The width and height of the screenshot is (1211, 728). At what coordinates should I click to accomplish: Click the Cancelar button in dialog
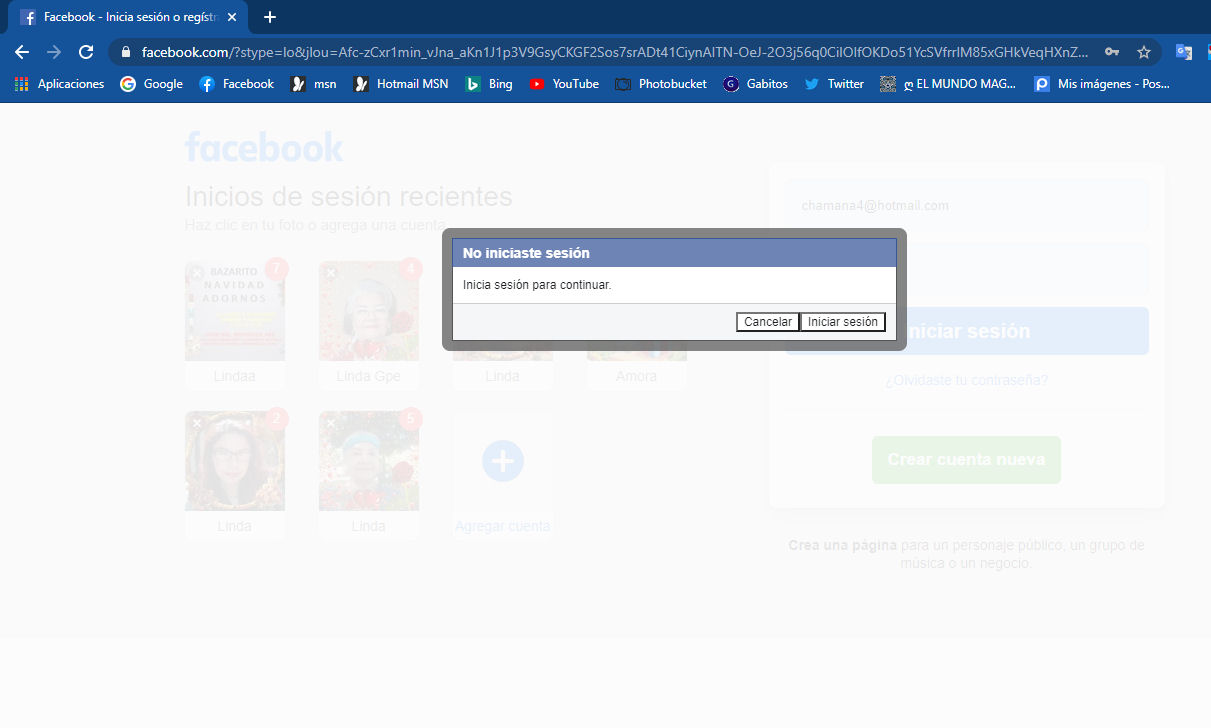[x=768, y=322]
